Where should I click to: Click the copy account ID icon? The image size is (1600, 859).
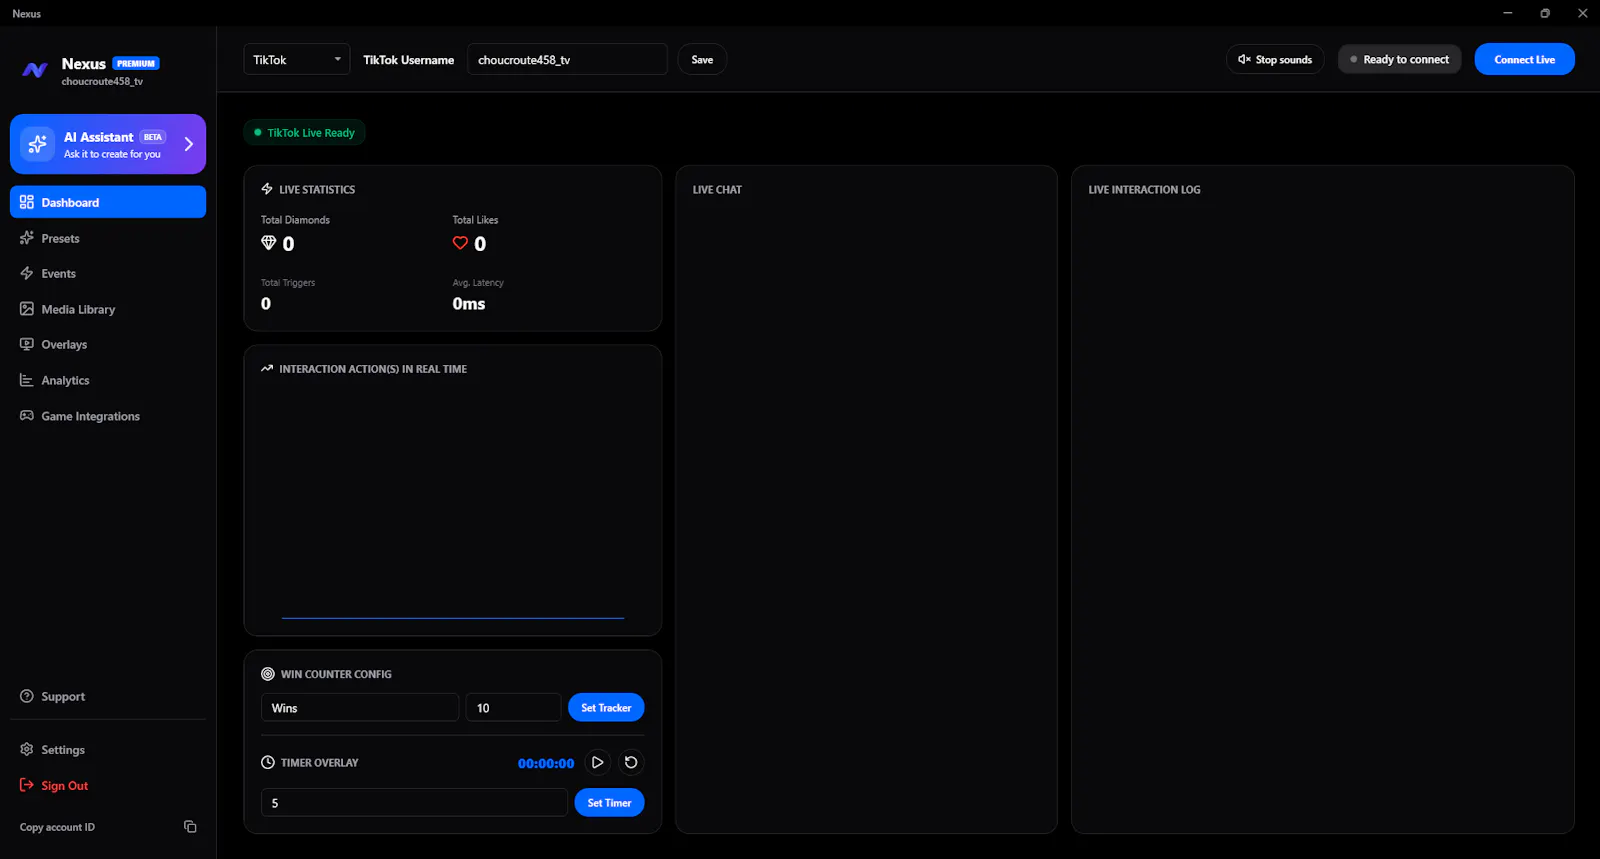click(190, 827)
